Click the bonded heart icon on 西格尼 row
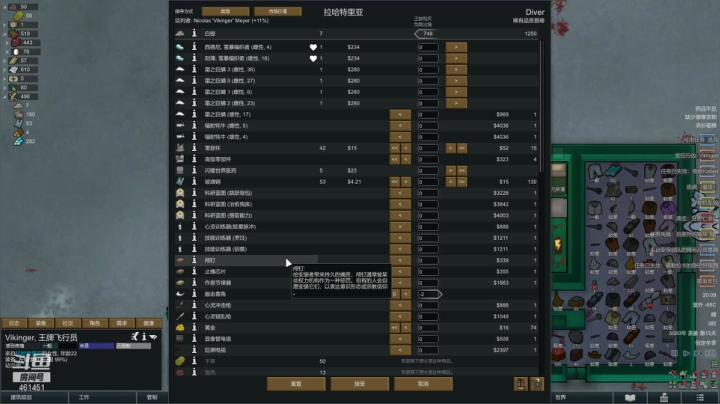The height and width of the screenshot is (404, 720). pos(313,47)
